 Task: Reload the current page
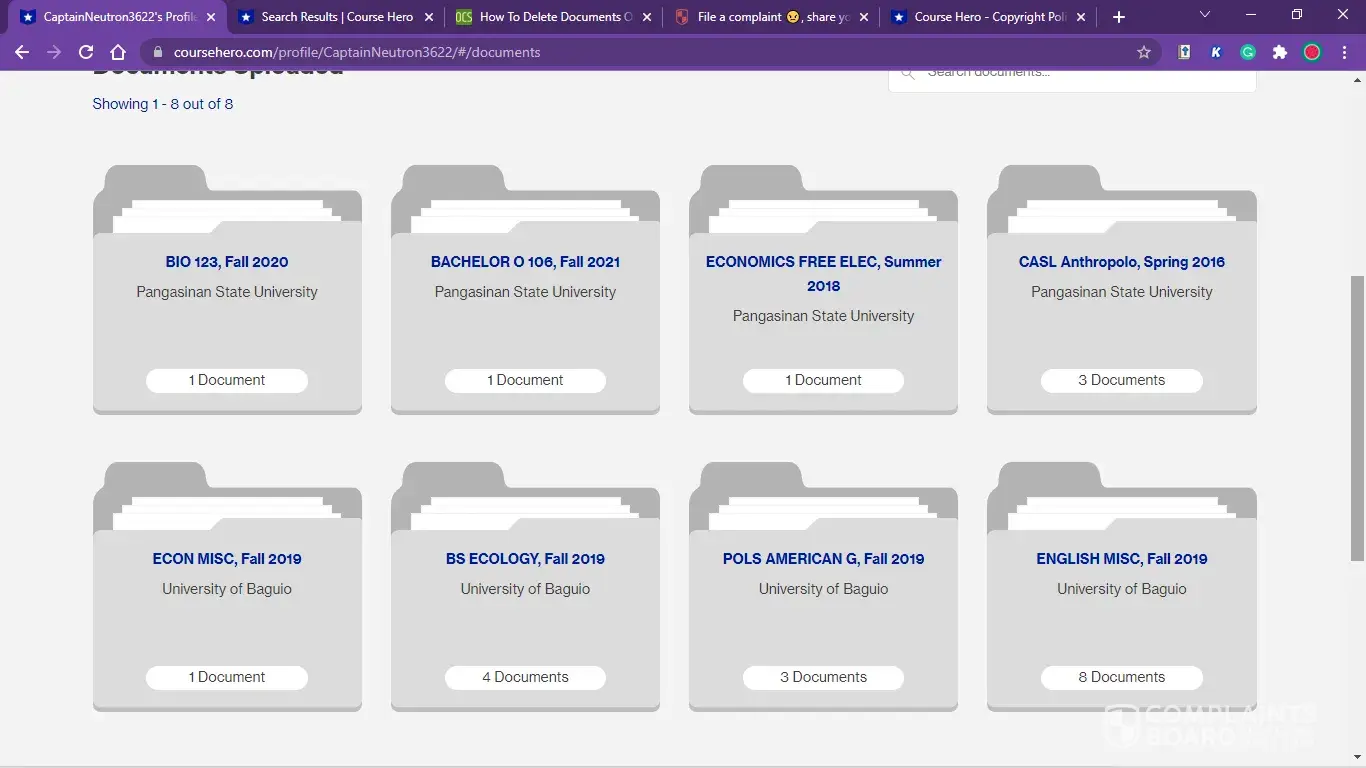click(x=86, y=52)
